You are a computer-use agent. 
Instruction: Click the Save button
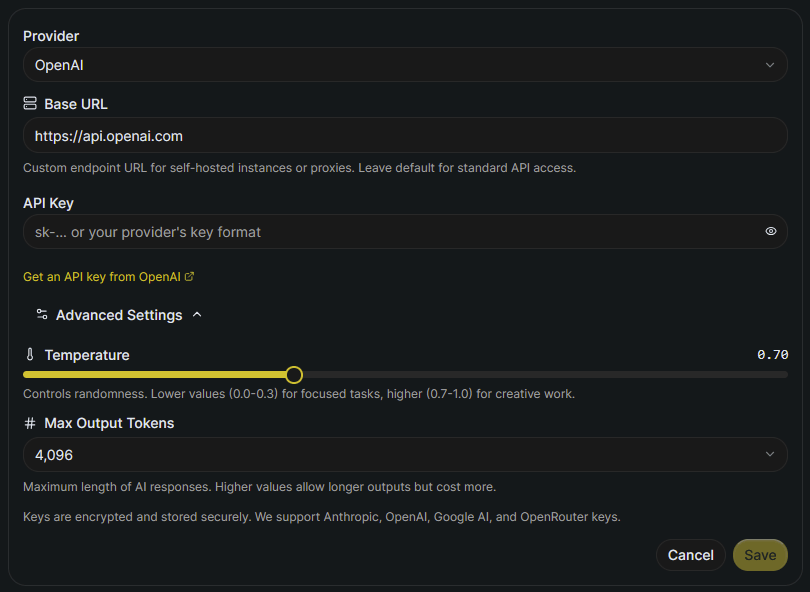pos(760,555)
